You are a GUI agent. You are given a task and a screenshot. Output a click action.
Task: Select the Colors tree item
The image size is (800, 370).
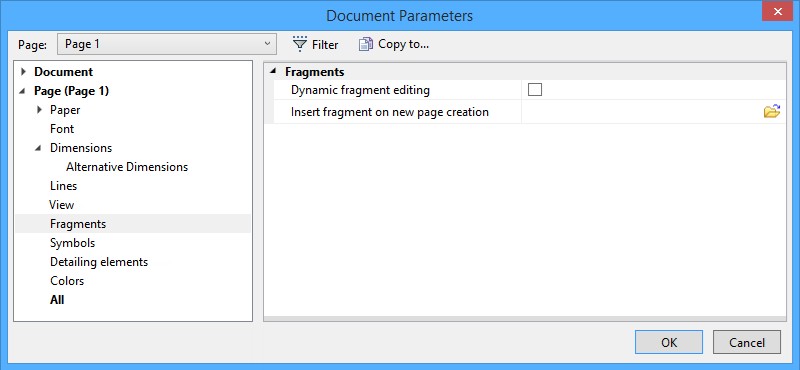(67, 281)
